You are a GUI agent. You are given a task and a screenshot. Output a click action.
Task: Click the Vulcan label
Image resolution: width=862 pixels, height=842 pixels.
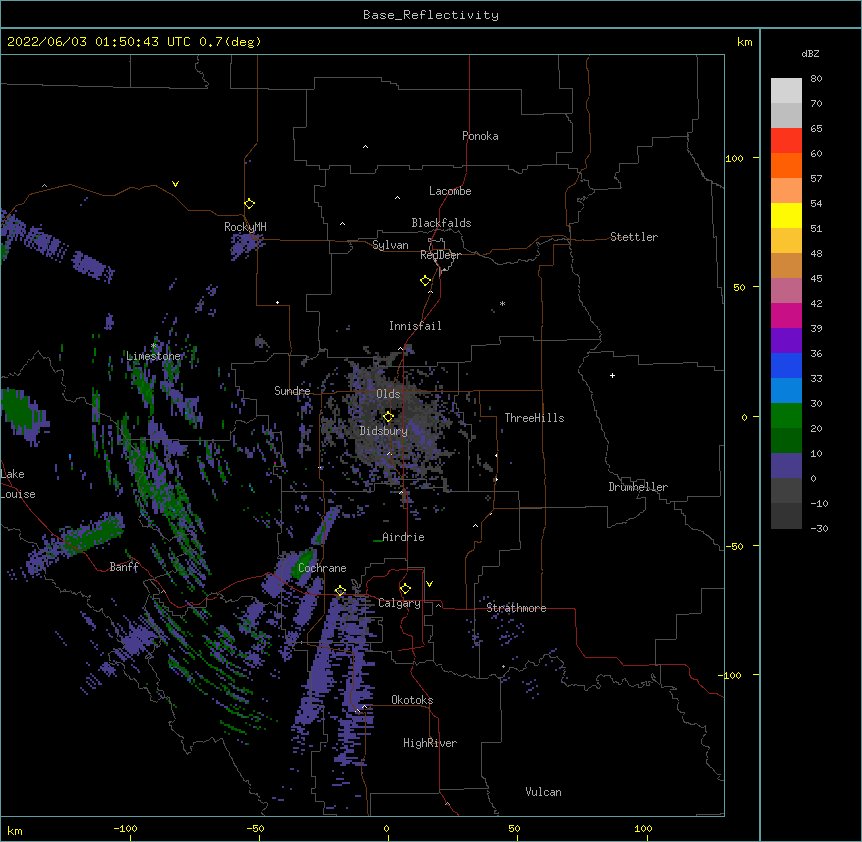[x=543, y=792]
